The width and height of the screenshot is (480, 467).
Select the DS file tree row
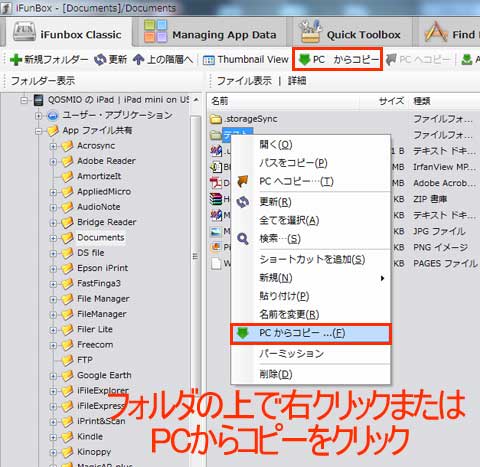(x=91, y=253)
